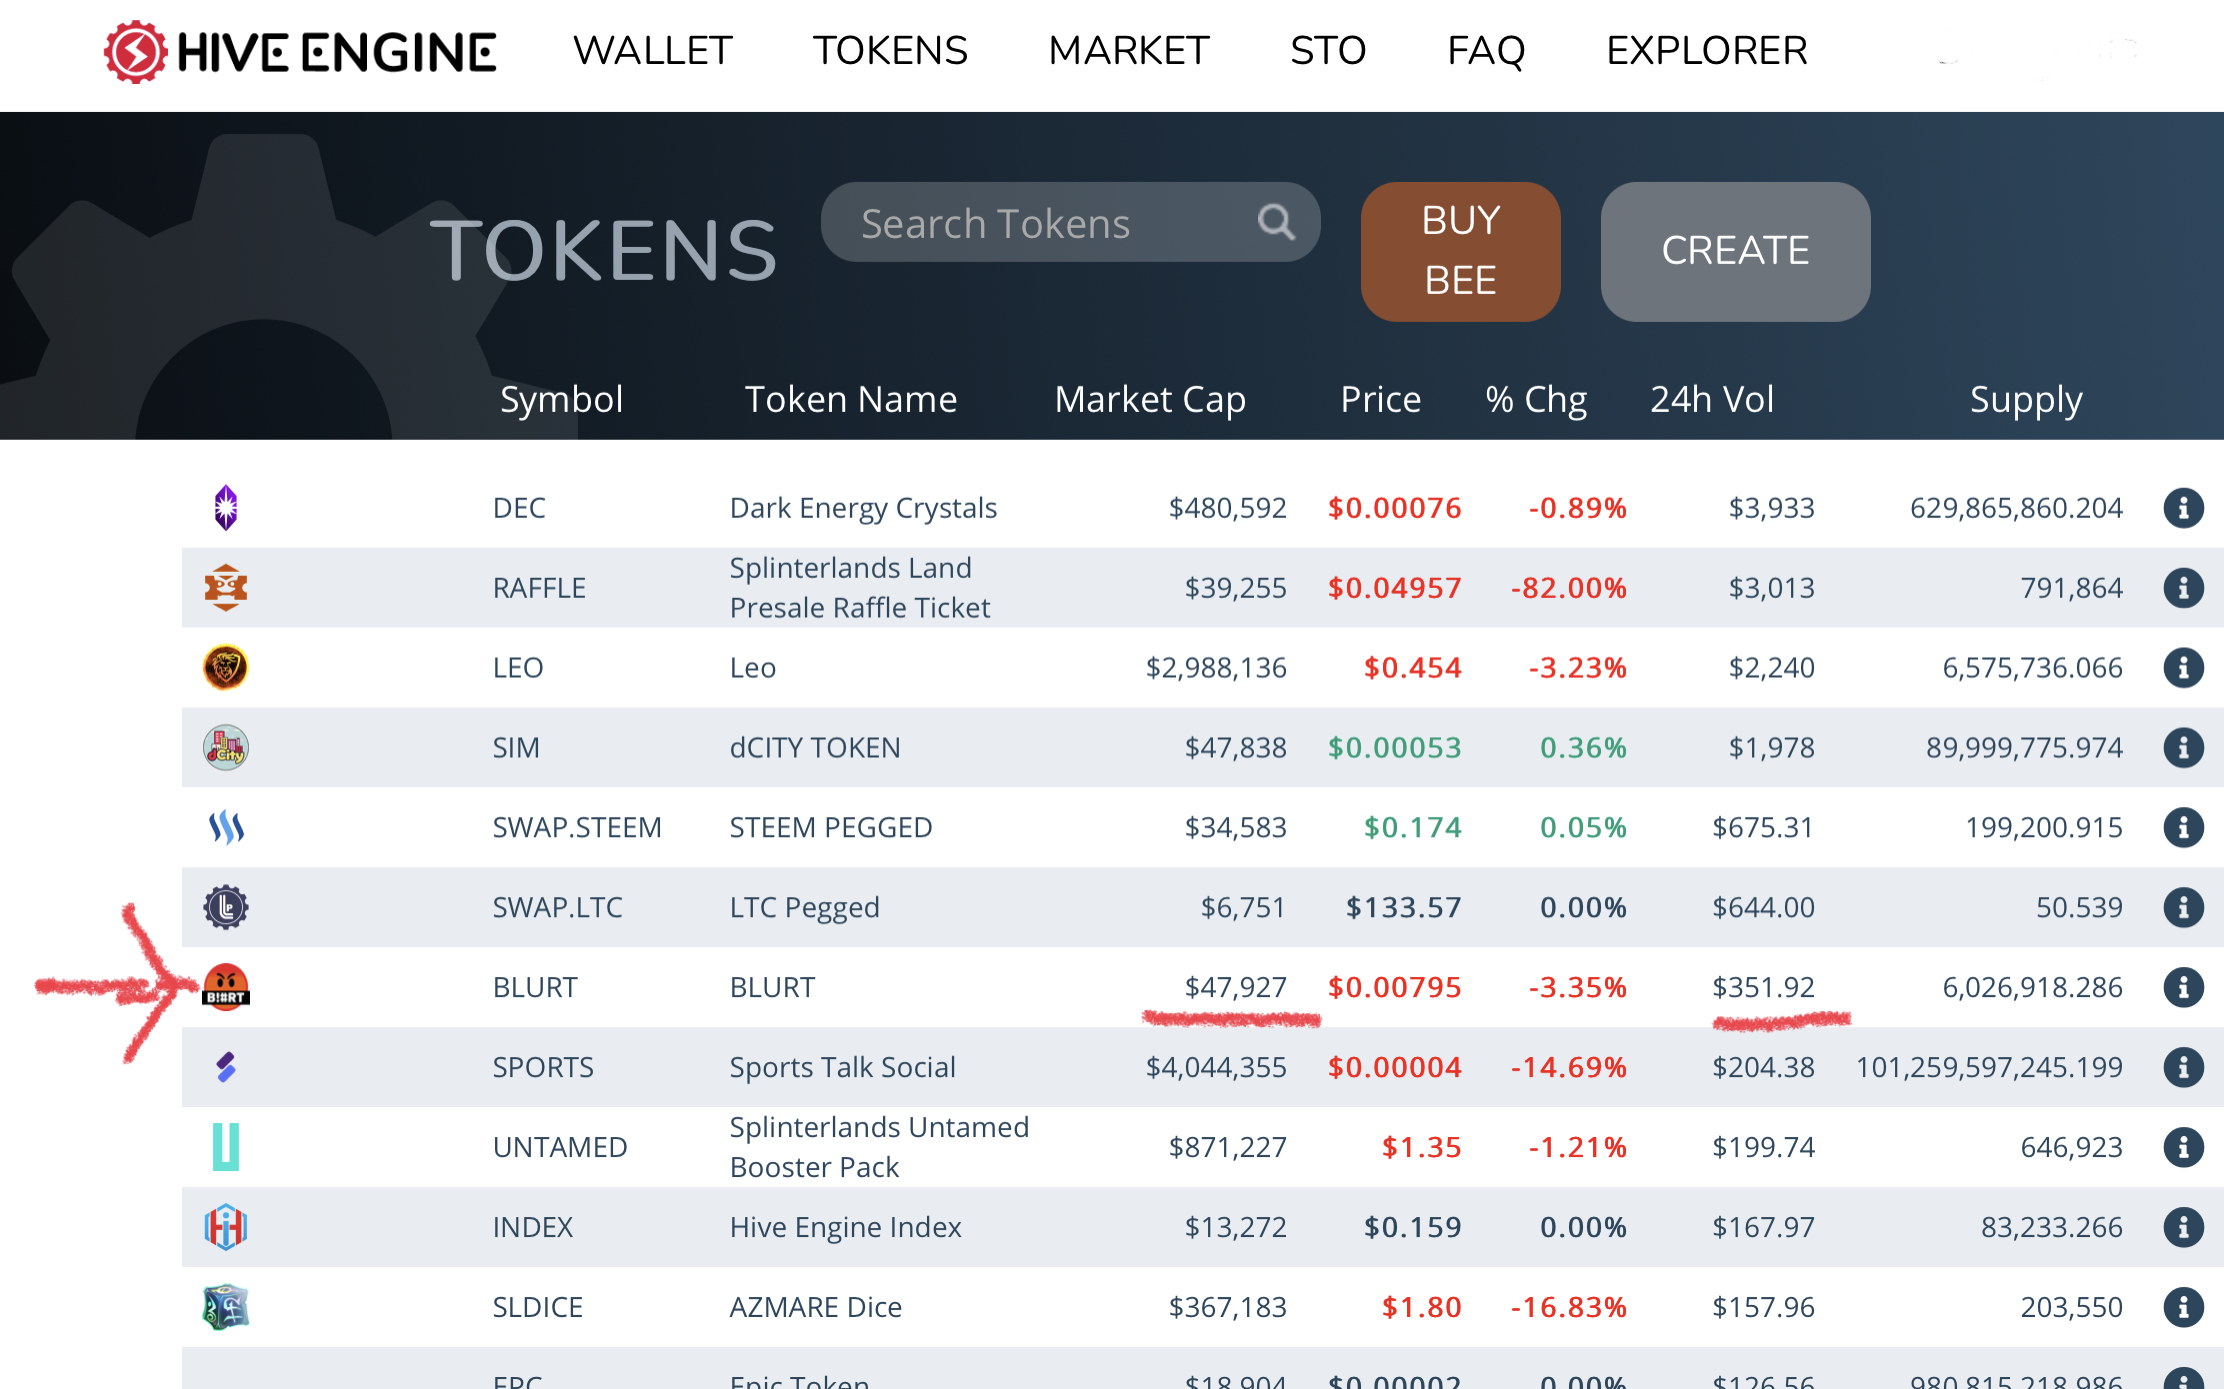Click the magnifier search icon
Viewport: 2224px width, 1389px height.
coord(1276,222)
